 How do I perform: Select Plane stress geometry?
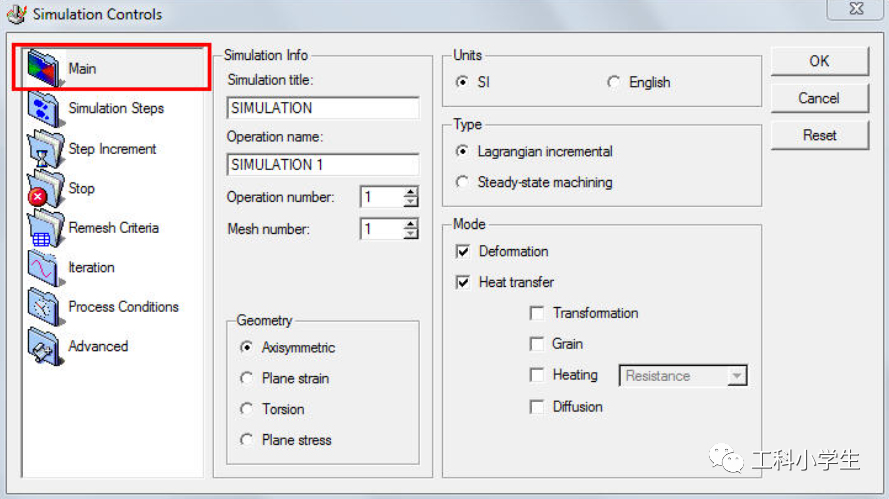click(246, 439)
